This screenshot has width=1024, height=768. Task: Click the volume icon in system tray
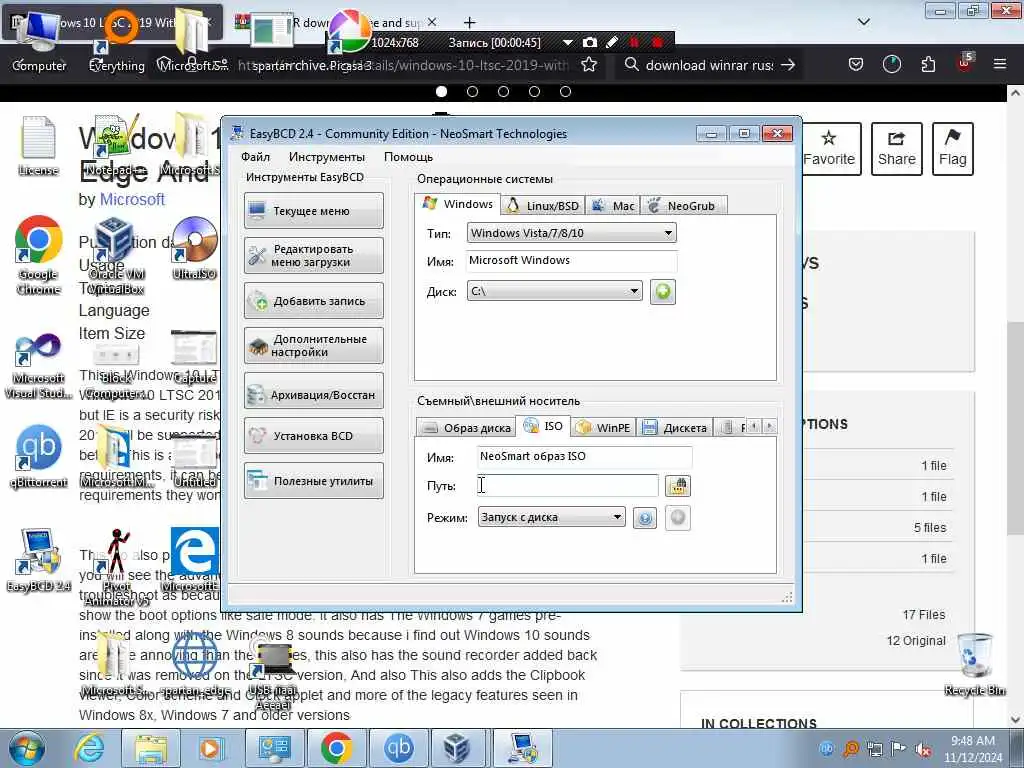[x=923, y=749]
